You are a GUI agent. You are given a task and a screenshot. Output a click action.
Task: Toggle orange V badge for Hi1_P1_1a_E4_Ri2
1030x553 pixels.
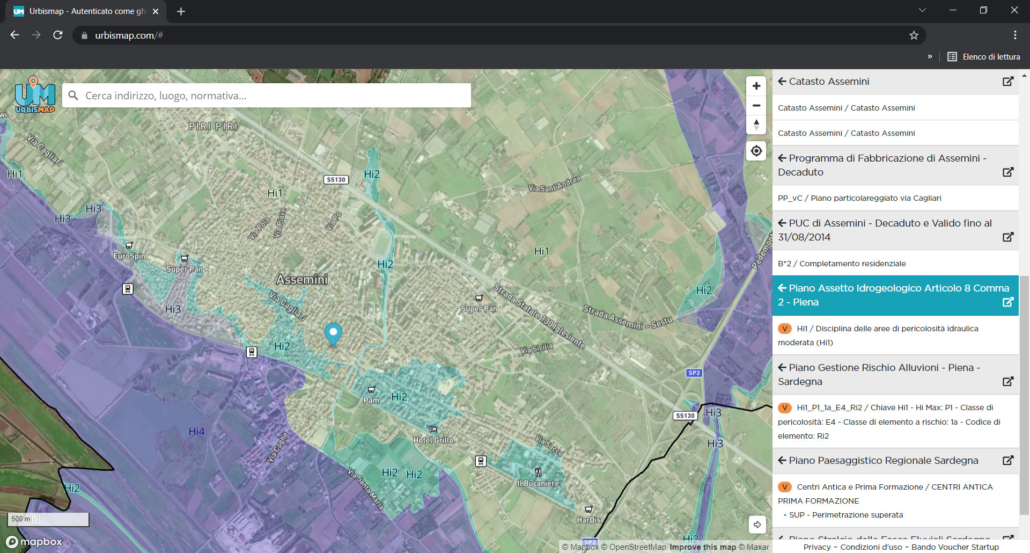[784, 407]
